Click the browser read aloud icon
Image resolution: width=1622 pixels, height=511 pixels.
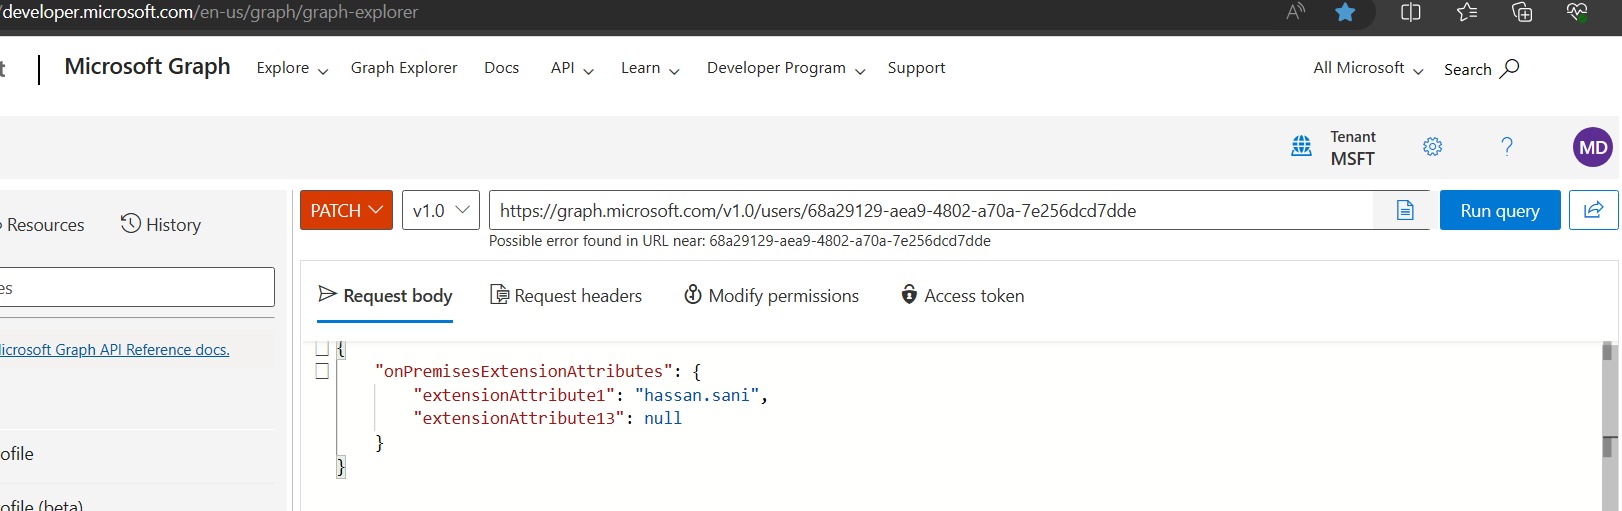[x=1296, y=12]
